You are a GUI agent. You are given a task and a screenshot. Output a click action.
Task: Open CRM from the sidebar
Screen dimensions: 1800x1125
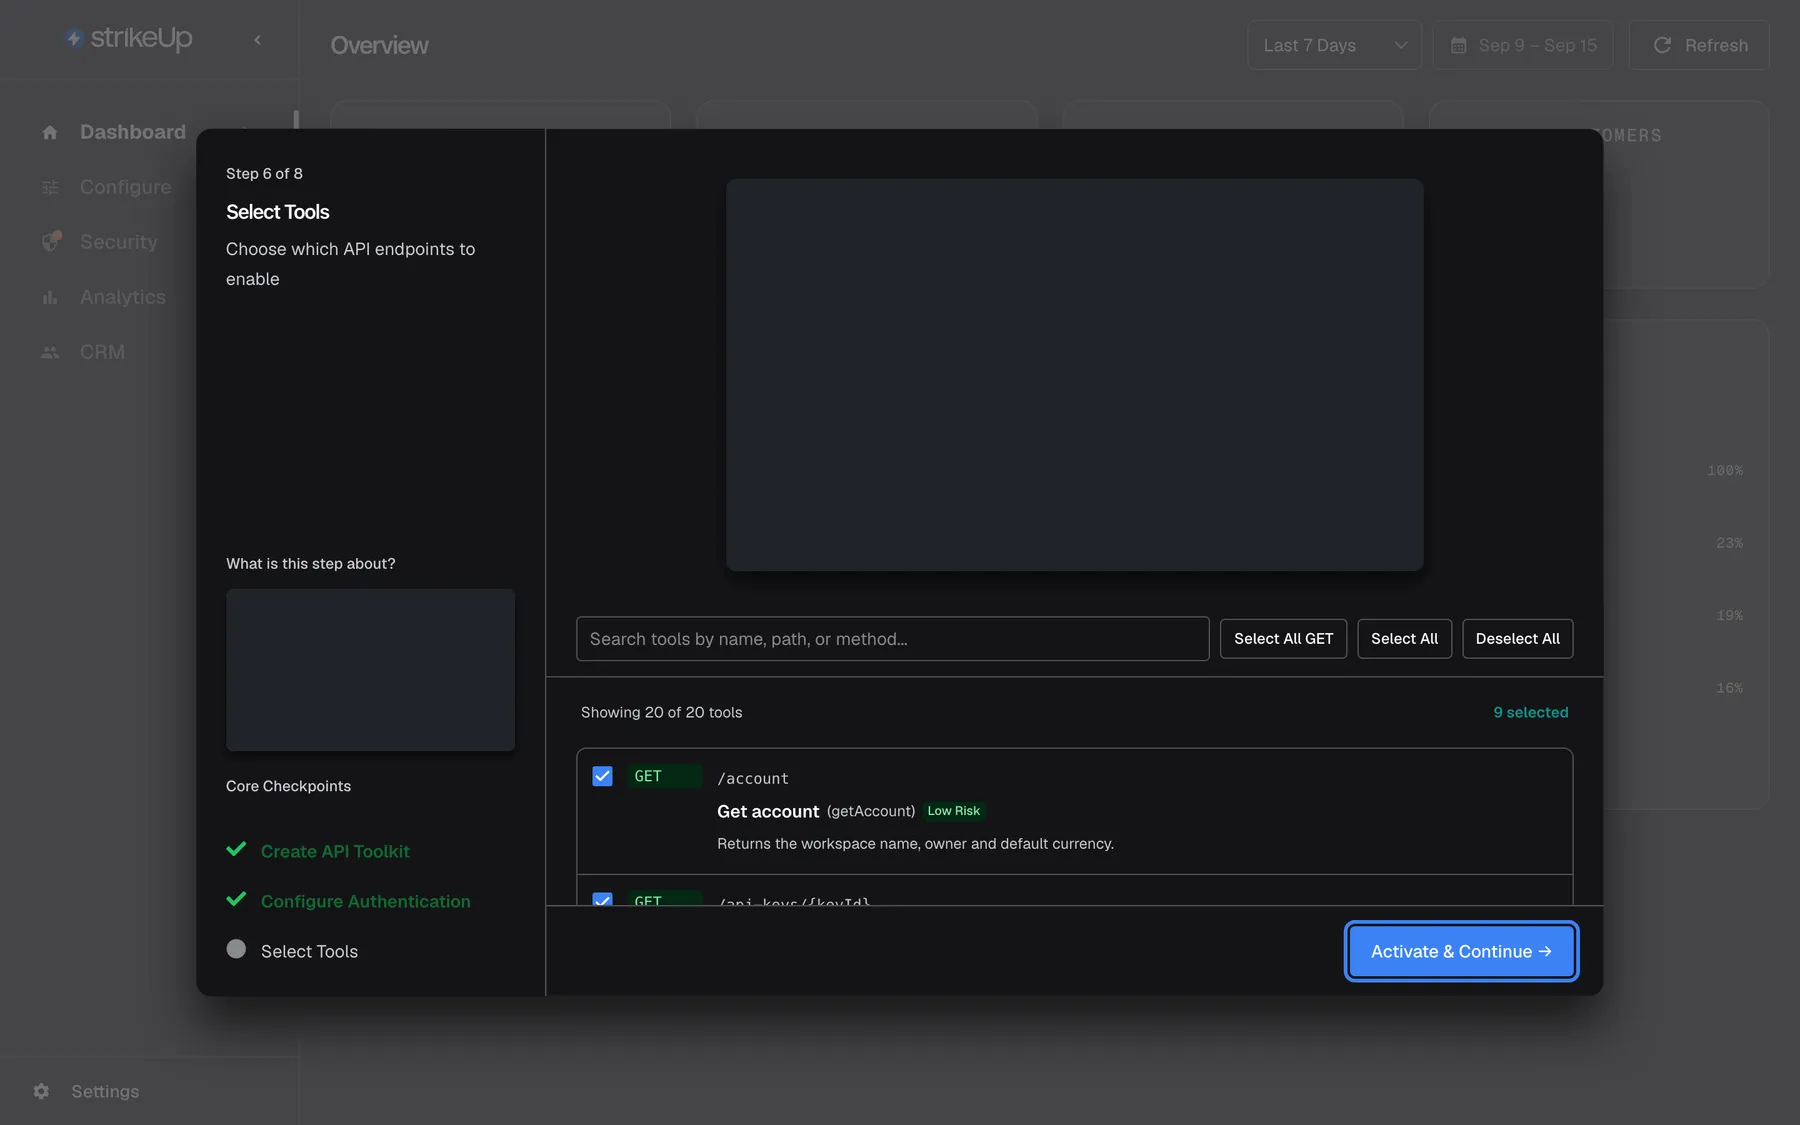click(x=102, y=352)
